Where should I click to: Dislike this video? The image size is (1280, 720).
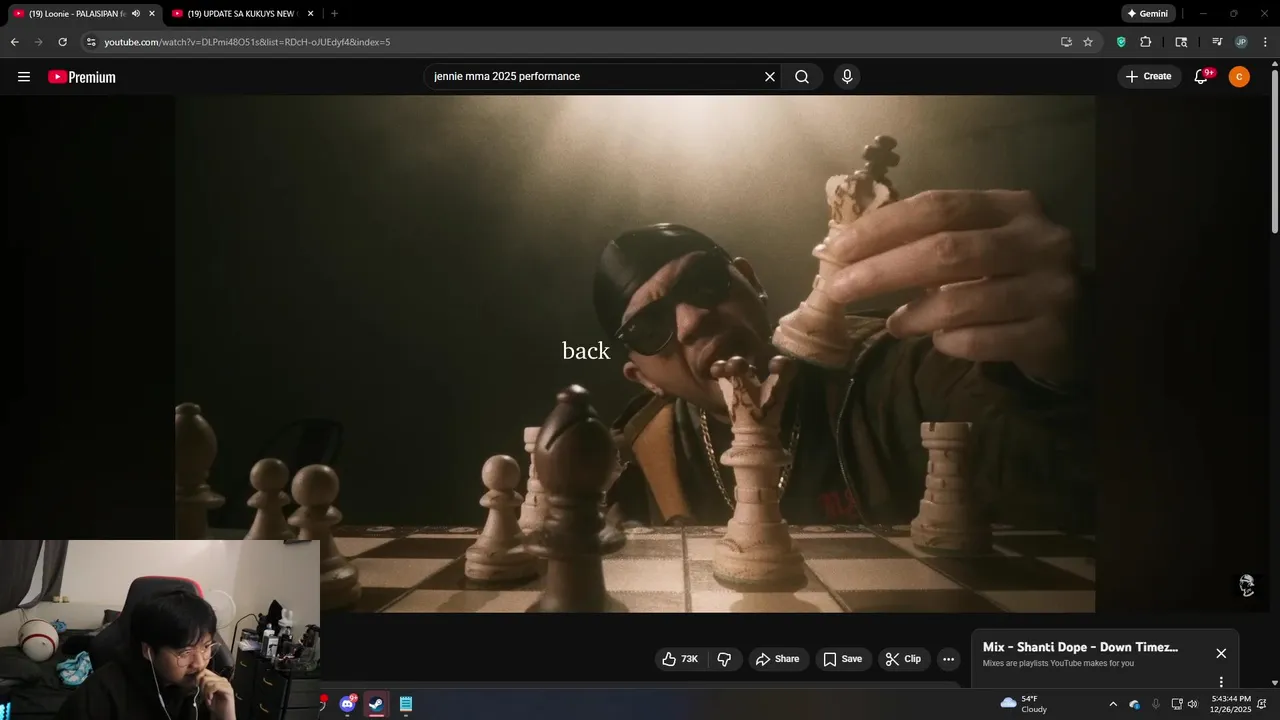coord(725,659)
